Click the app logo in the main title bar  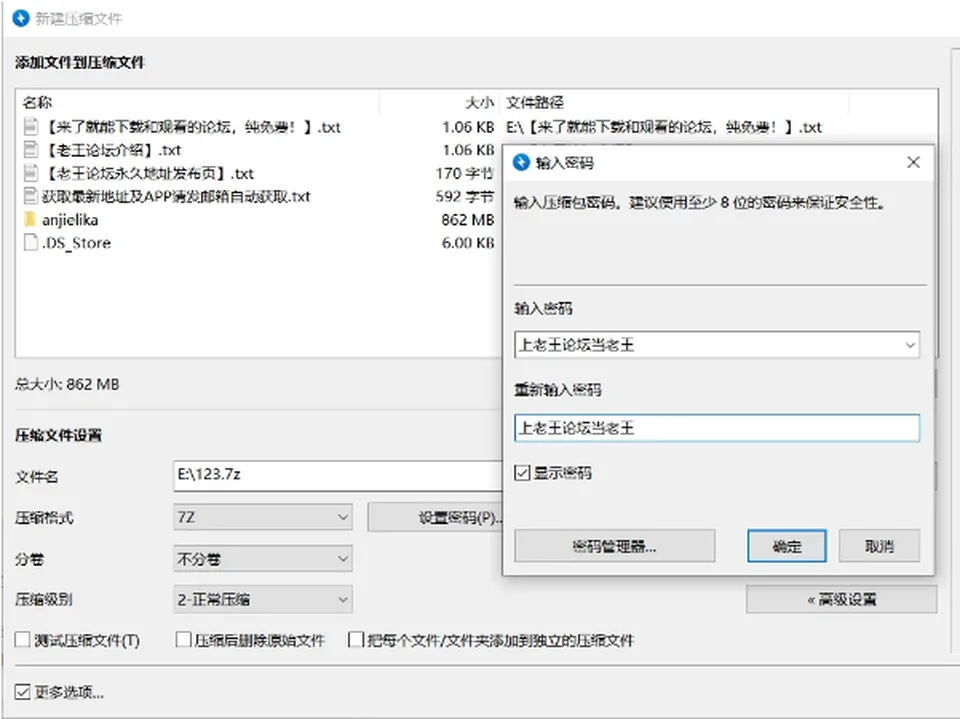(x=21, y=18)
